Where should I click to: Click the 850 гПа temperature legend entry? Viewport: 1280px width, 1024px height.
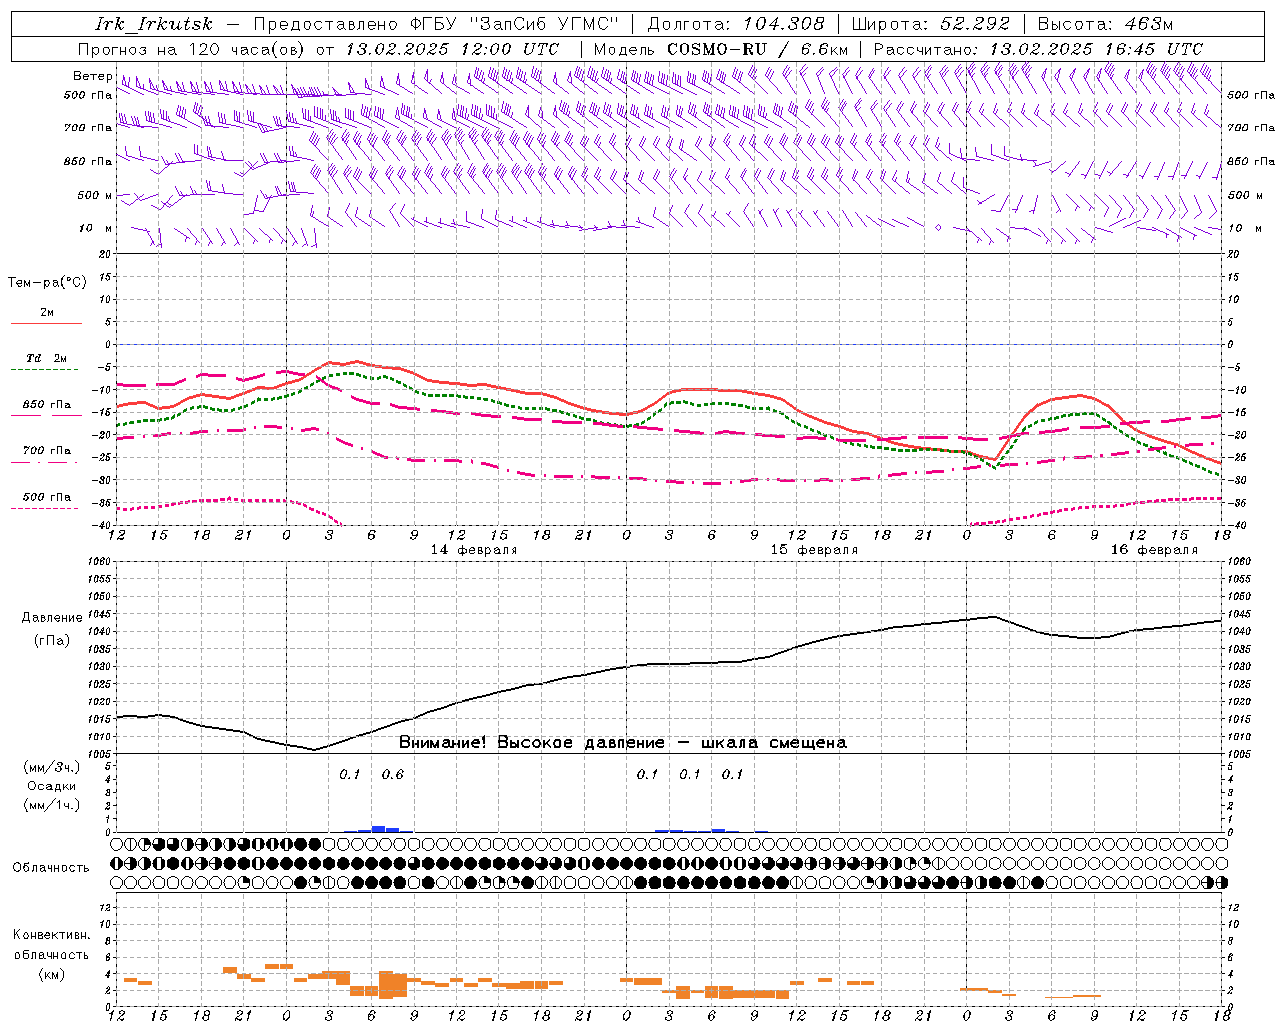[47, 405]
